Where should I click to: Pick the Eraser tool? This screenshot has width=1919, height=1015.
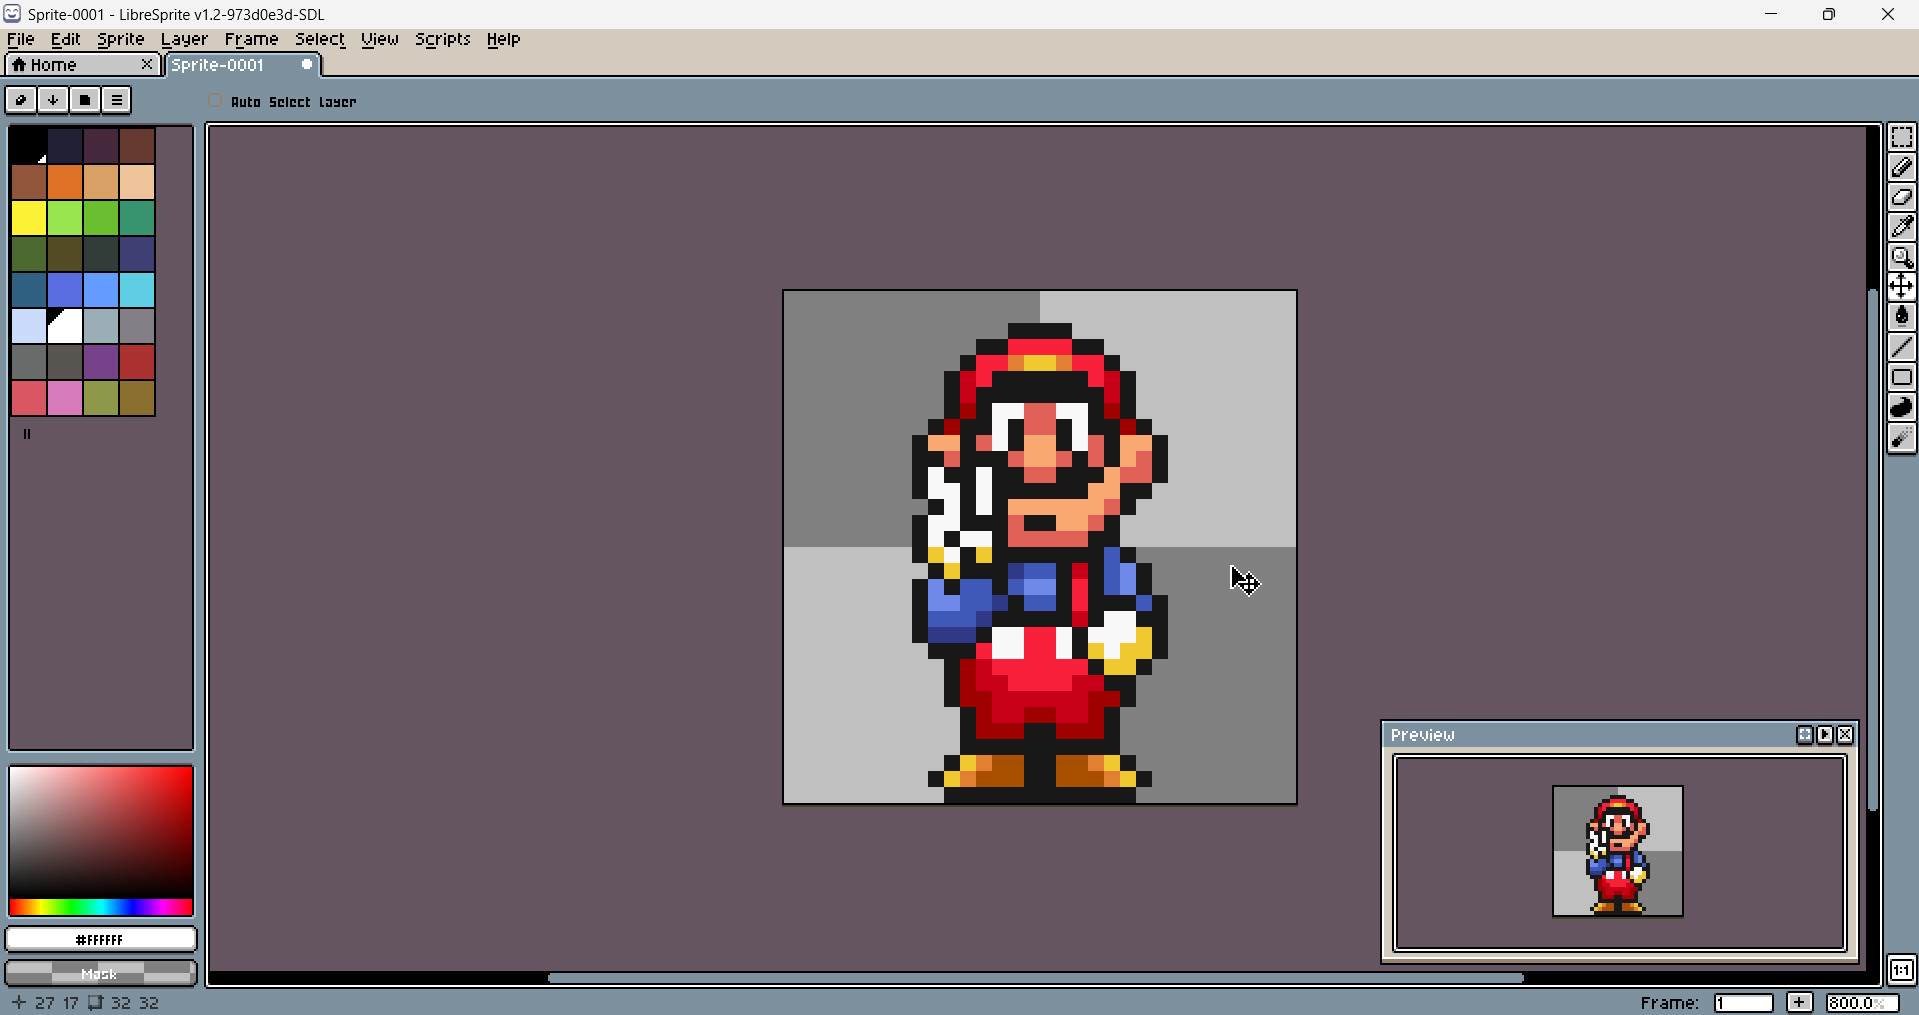pos(1901,197)
